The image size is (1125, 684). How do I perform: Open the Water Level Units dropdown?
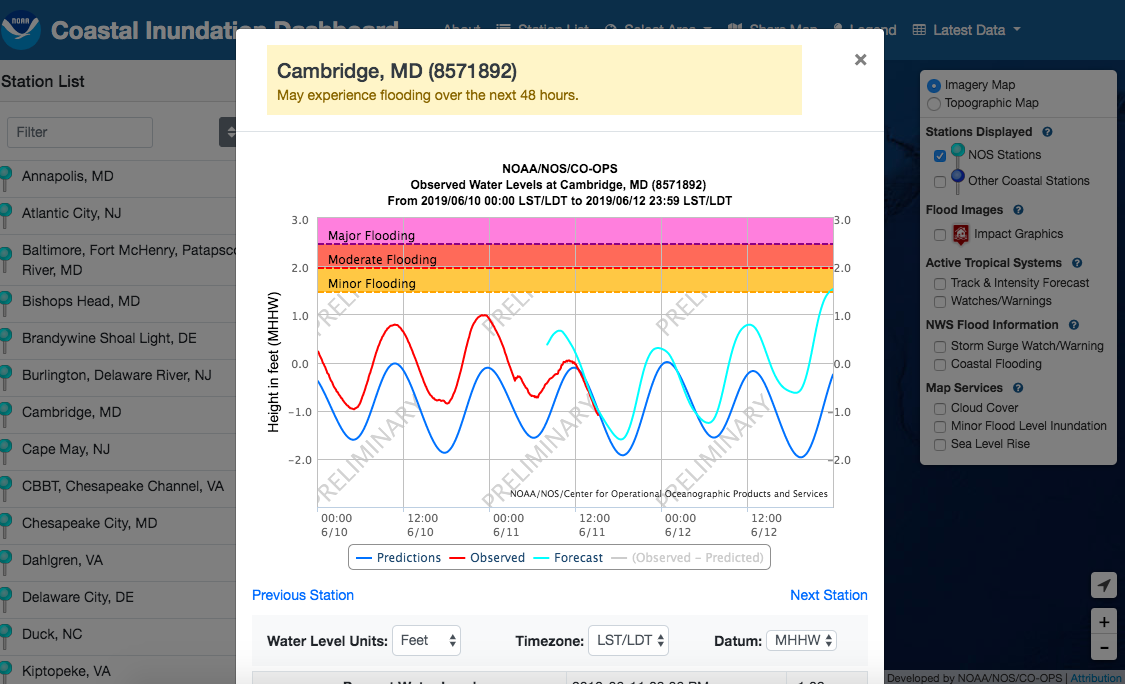point(426,641)
